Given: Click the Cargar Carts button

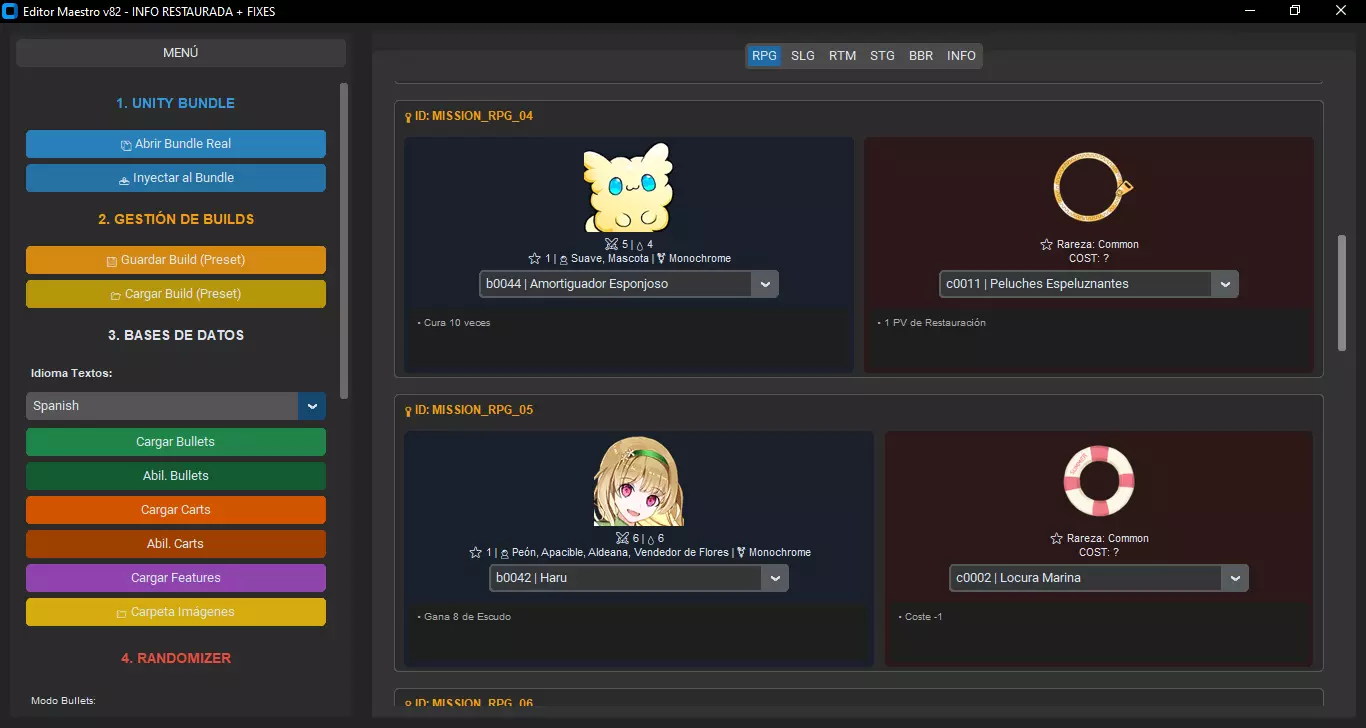Looking at the screenshot, I should (x=176, y=510).
